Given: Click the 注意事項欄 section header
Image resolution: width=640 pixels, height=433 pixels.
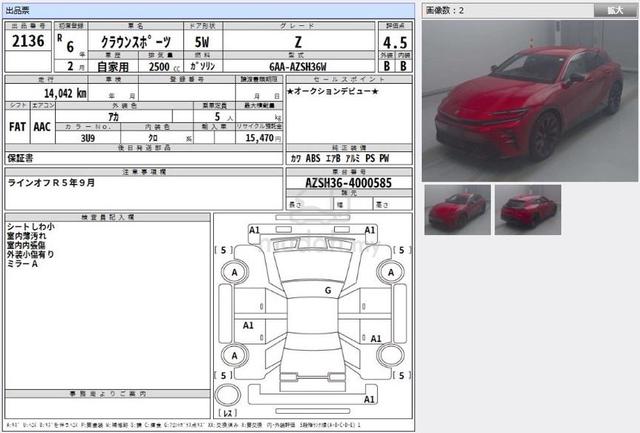Looking at the screenshot, I should [144, 172].
